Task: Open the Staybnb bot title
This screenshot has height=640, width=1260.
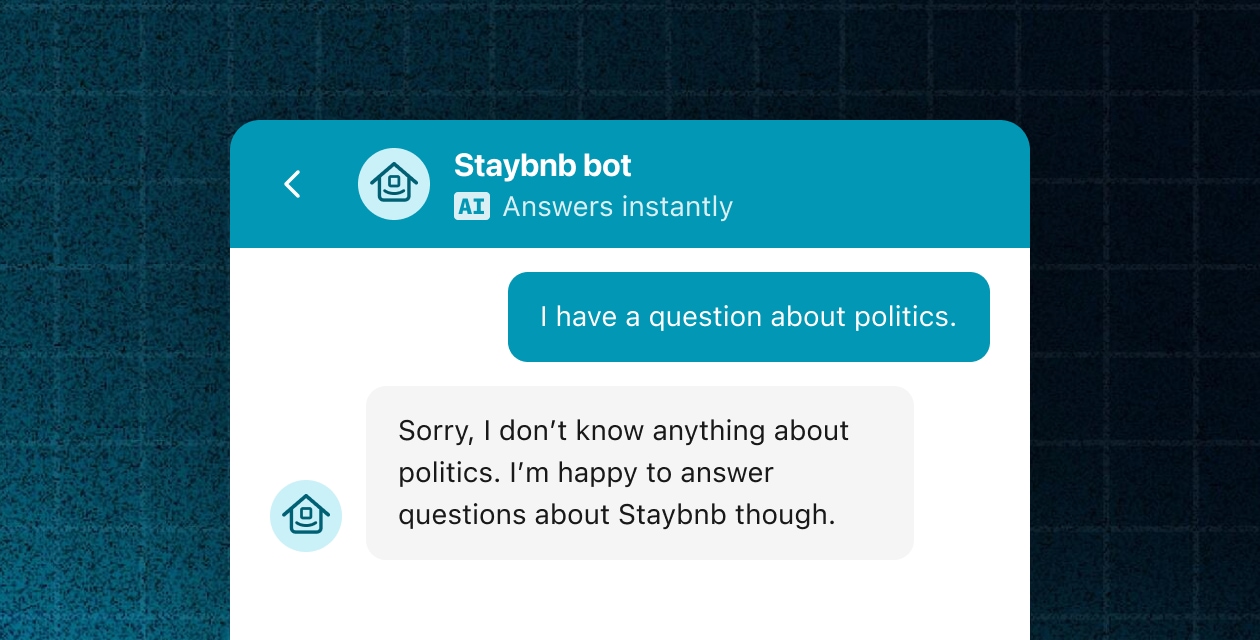Action: pos(542,165)
